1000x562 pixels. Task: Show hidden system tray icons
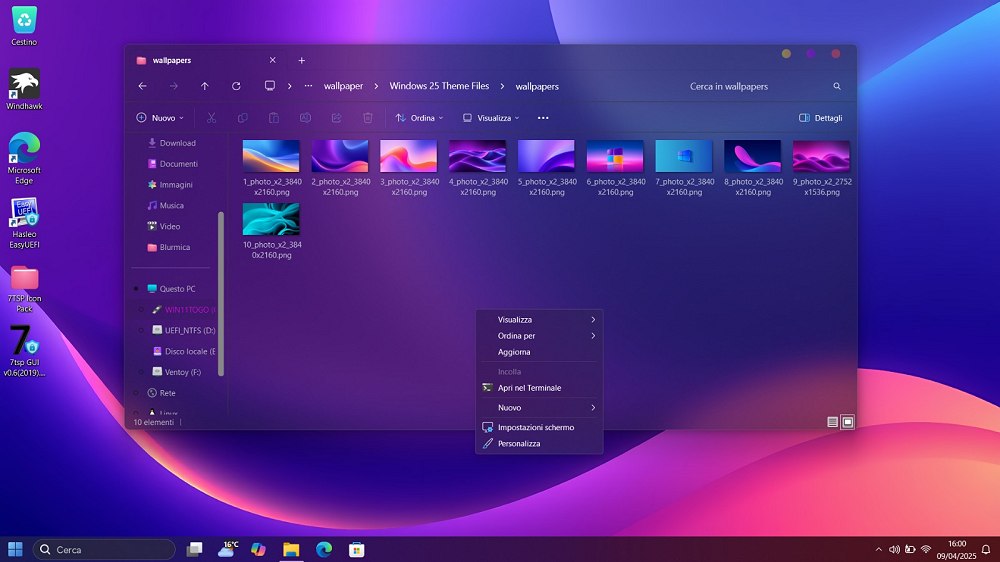click(x=878, y=549)
